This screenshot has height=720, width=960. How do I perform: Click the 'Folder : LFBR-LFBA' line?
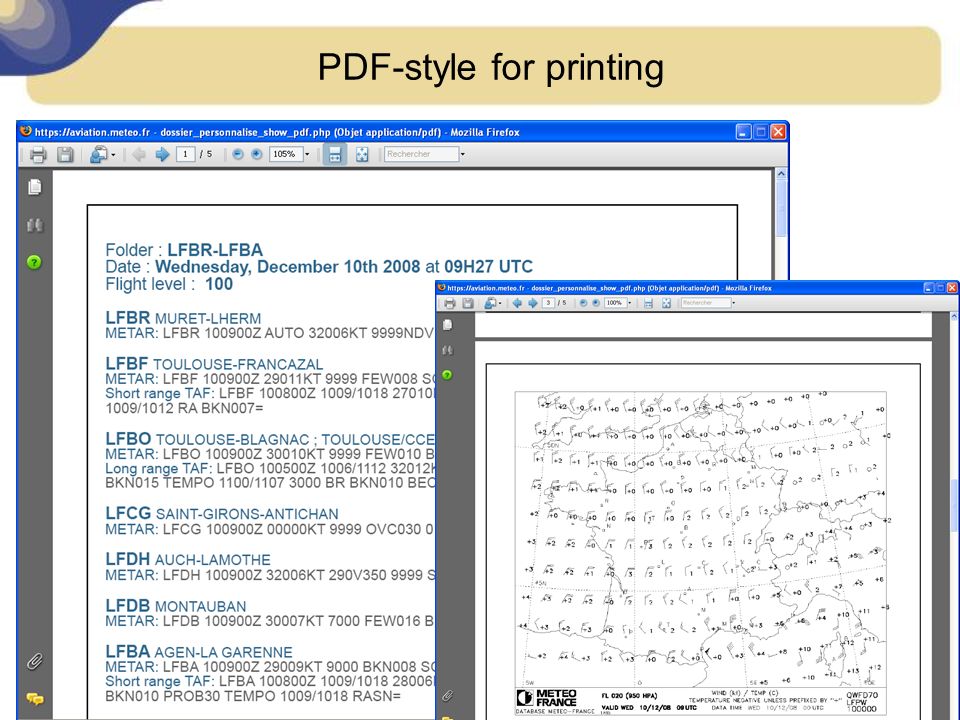184,250
